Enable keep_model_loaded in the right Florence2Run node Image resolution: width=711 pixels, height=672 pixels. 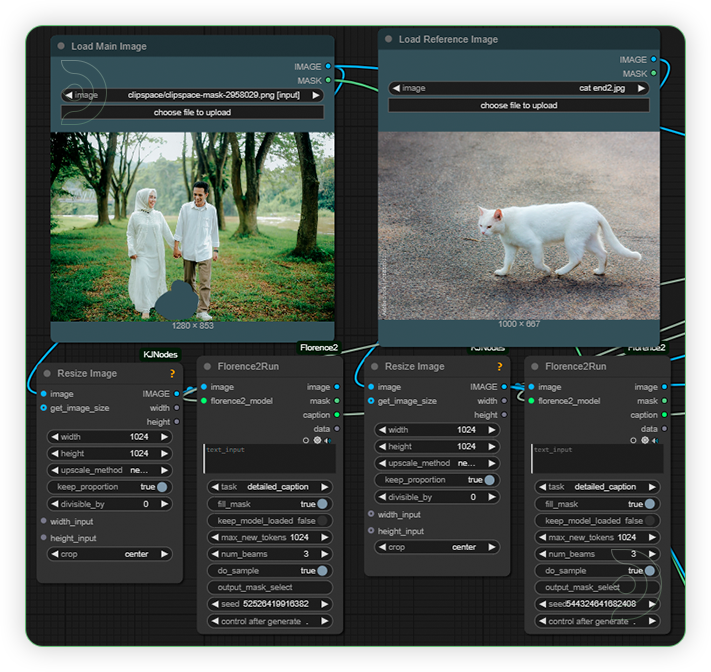point(597,521)
